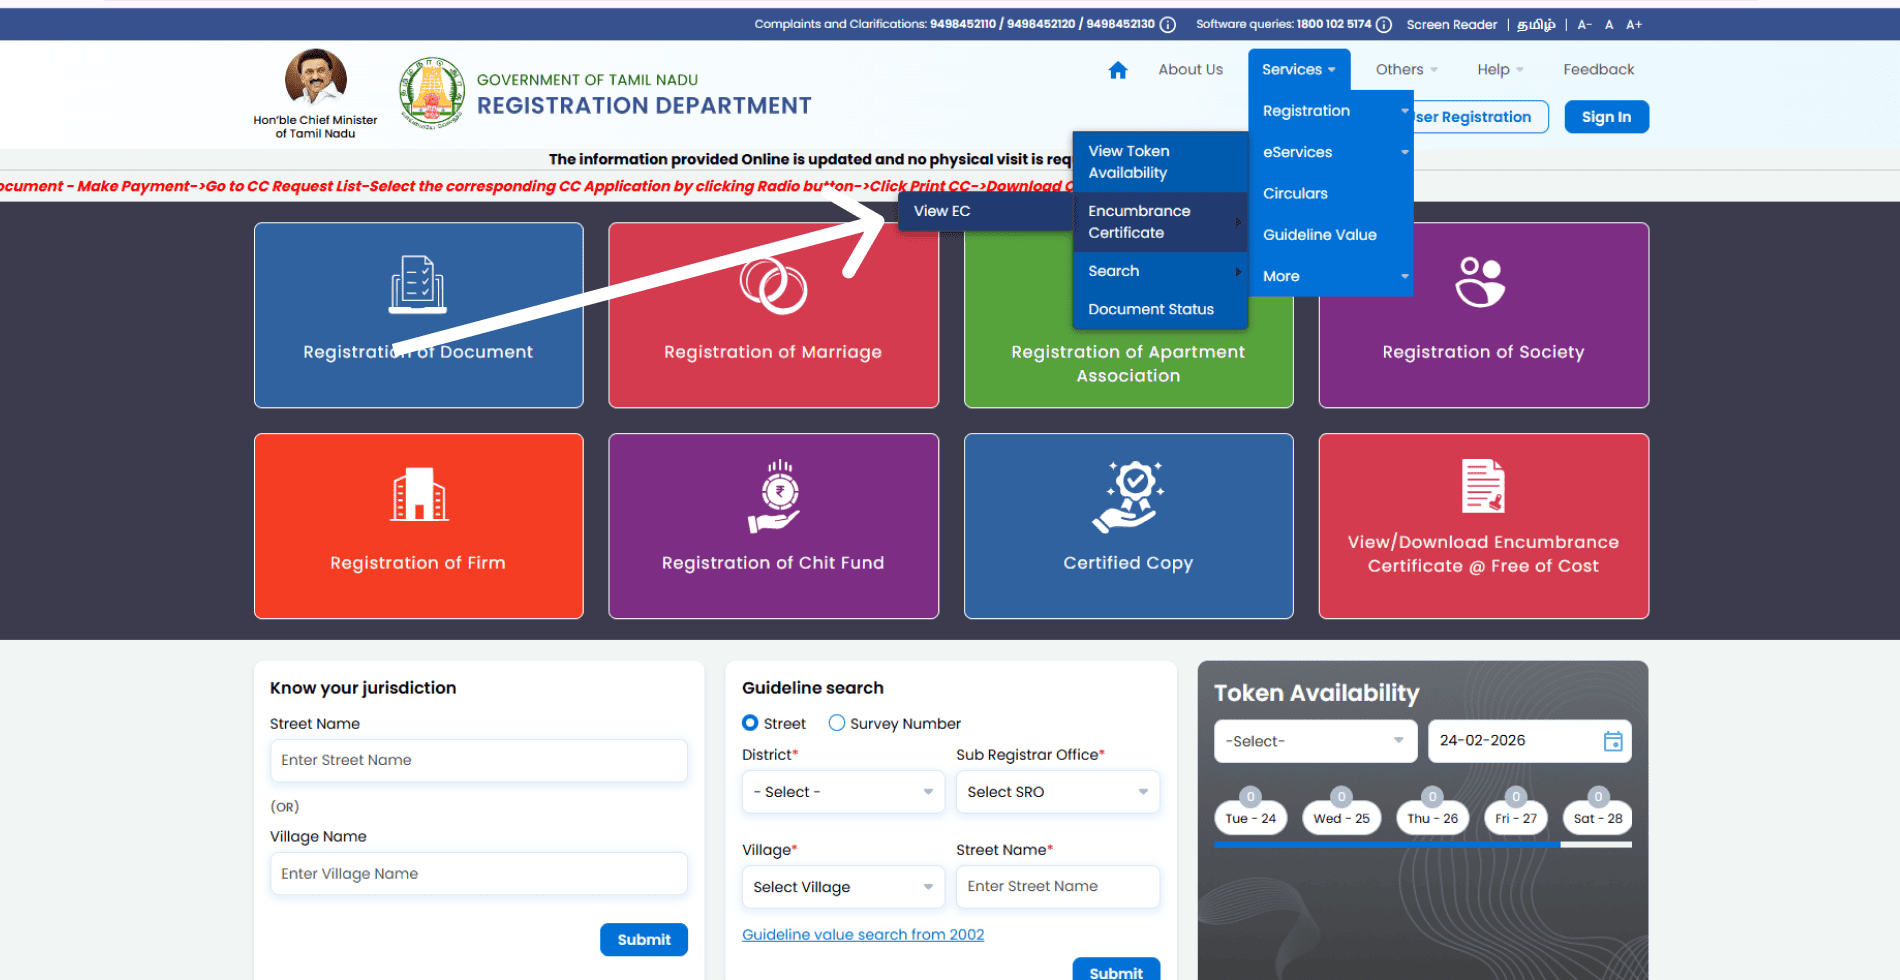
Task: Click info icon beside Software queries number
Action: 1384,25
